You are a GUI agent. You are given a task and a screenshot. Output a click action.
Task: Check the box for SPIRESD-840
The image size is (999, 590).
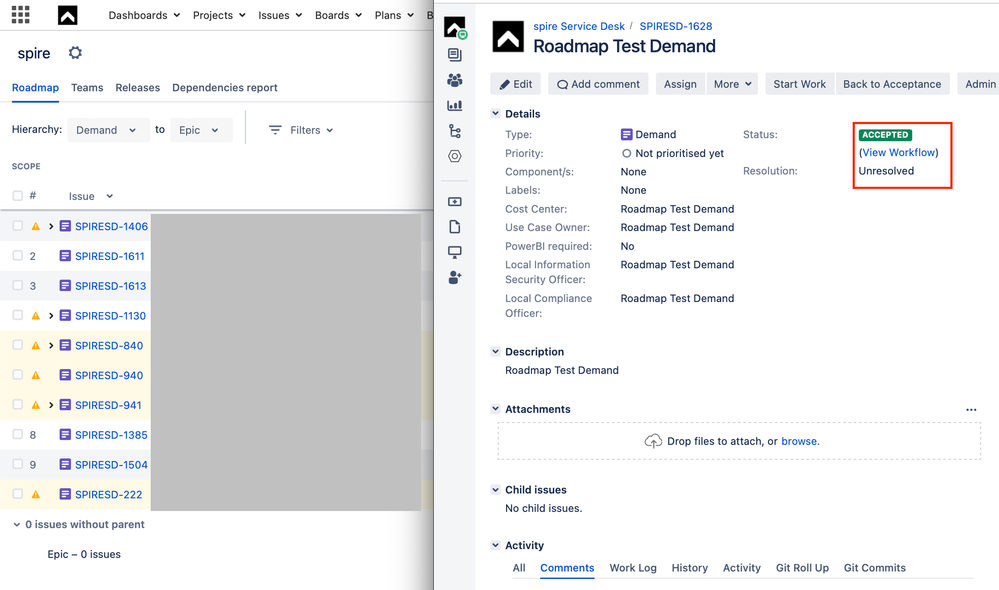coord(18,345)
